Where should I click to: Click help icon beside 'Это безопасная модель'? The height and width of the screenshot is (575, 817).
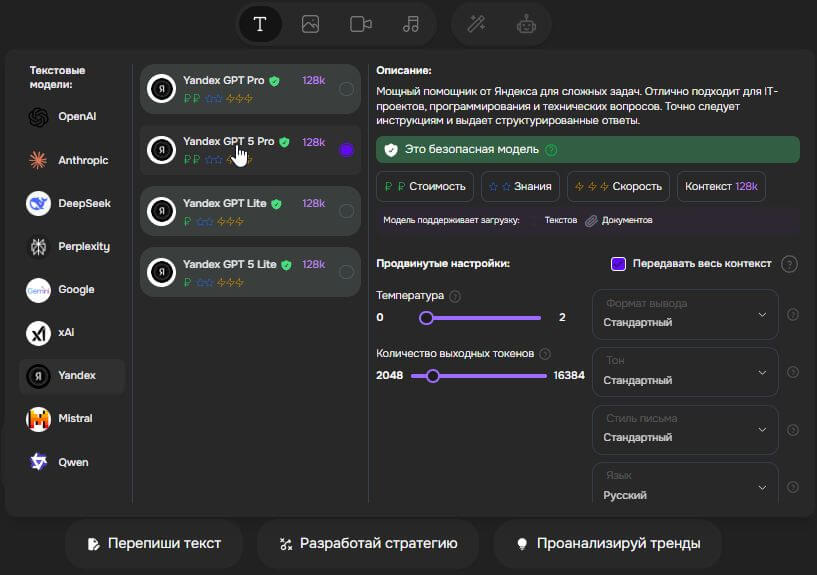tap(551, 150)
